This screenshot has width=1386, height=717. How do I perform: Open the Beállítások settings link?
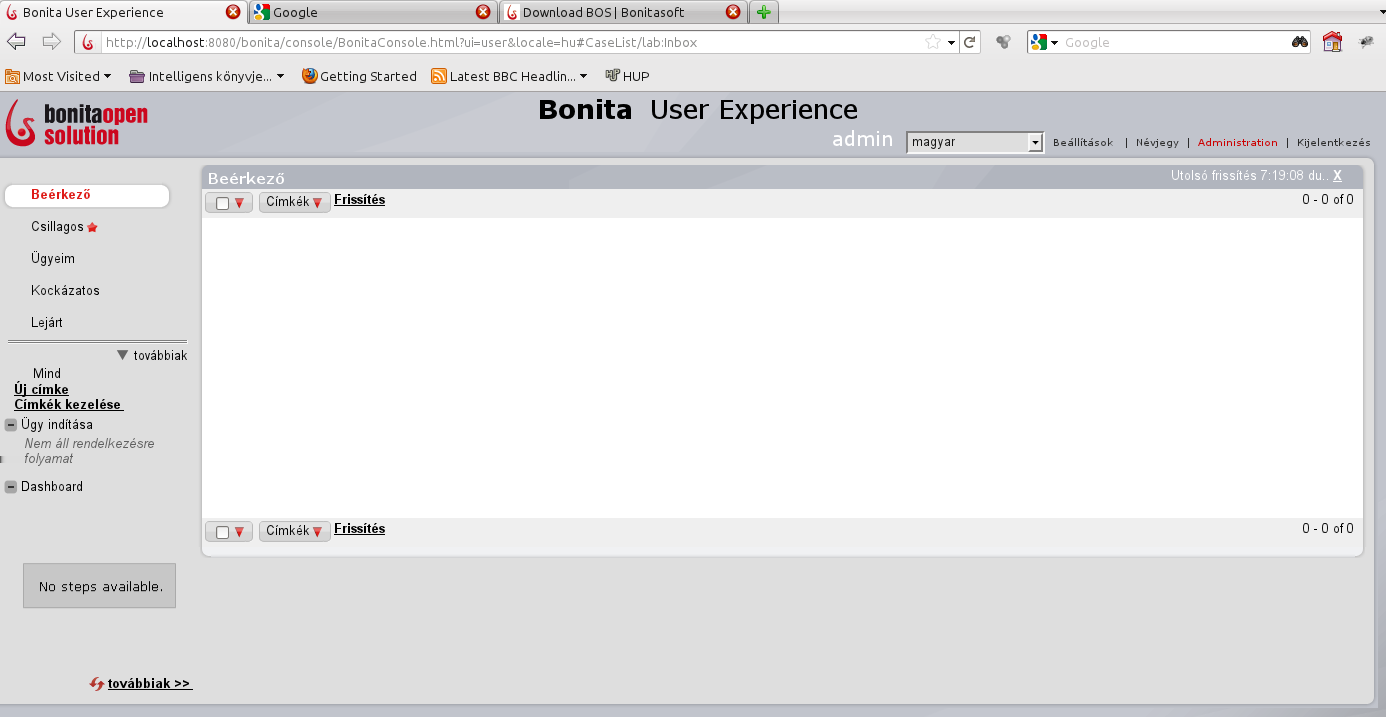pyautogui.click(x=1083, y=143)
